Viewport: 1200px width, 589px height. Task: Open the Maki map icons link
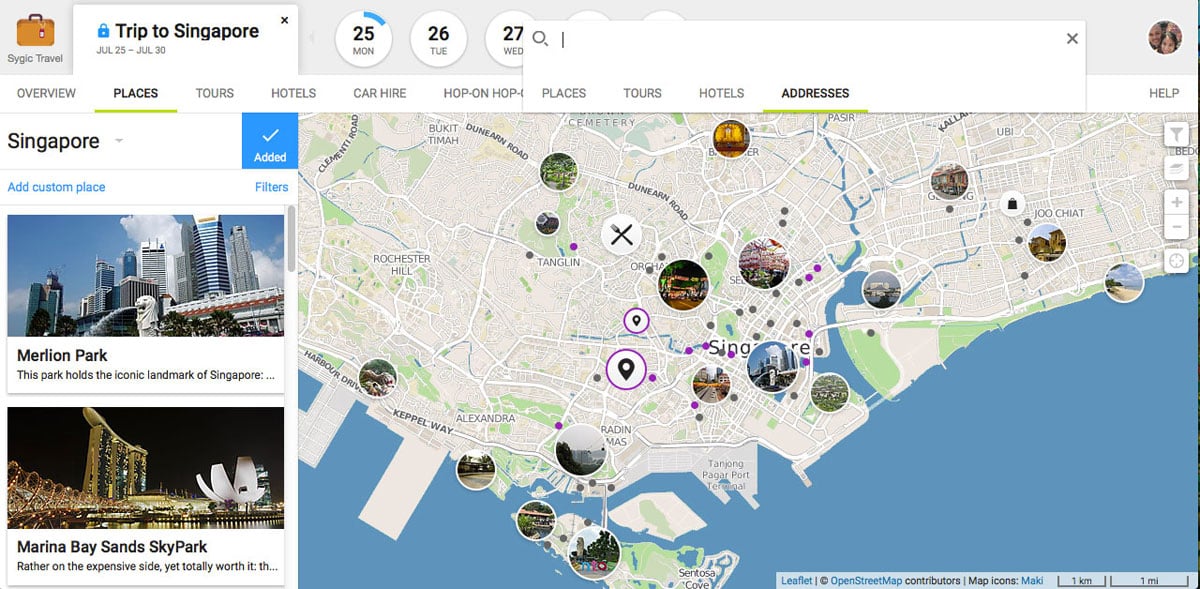(x=1031, y=580)
